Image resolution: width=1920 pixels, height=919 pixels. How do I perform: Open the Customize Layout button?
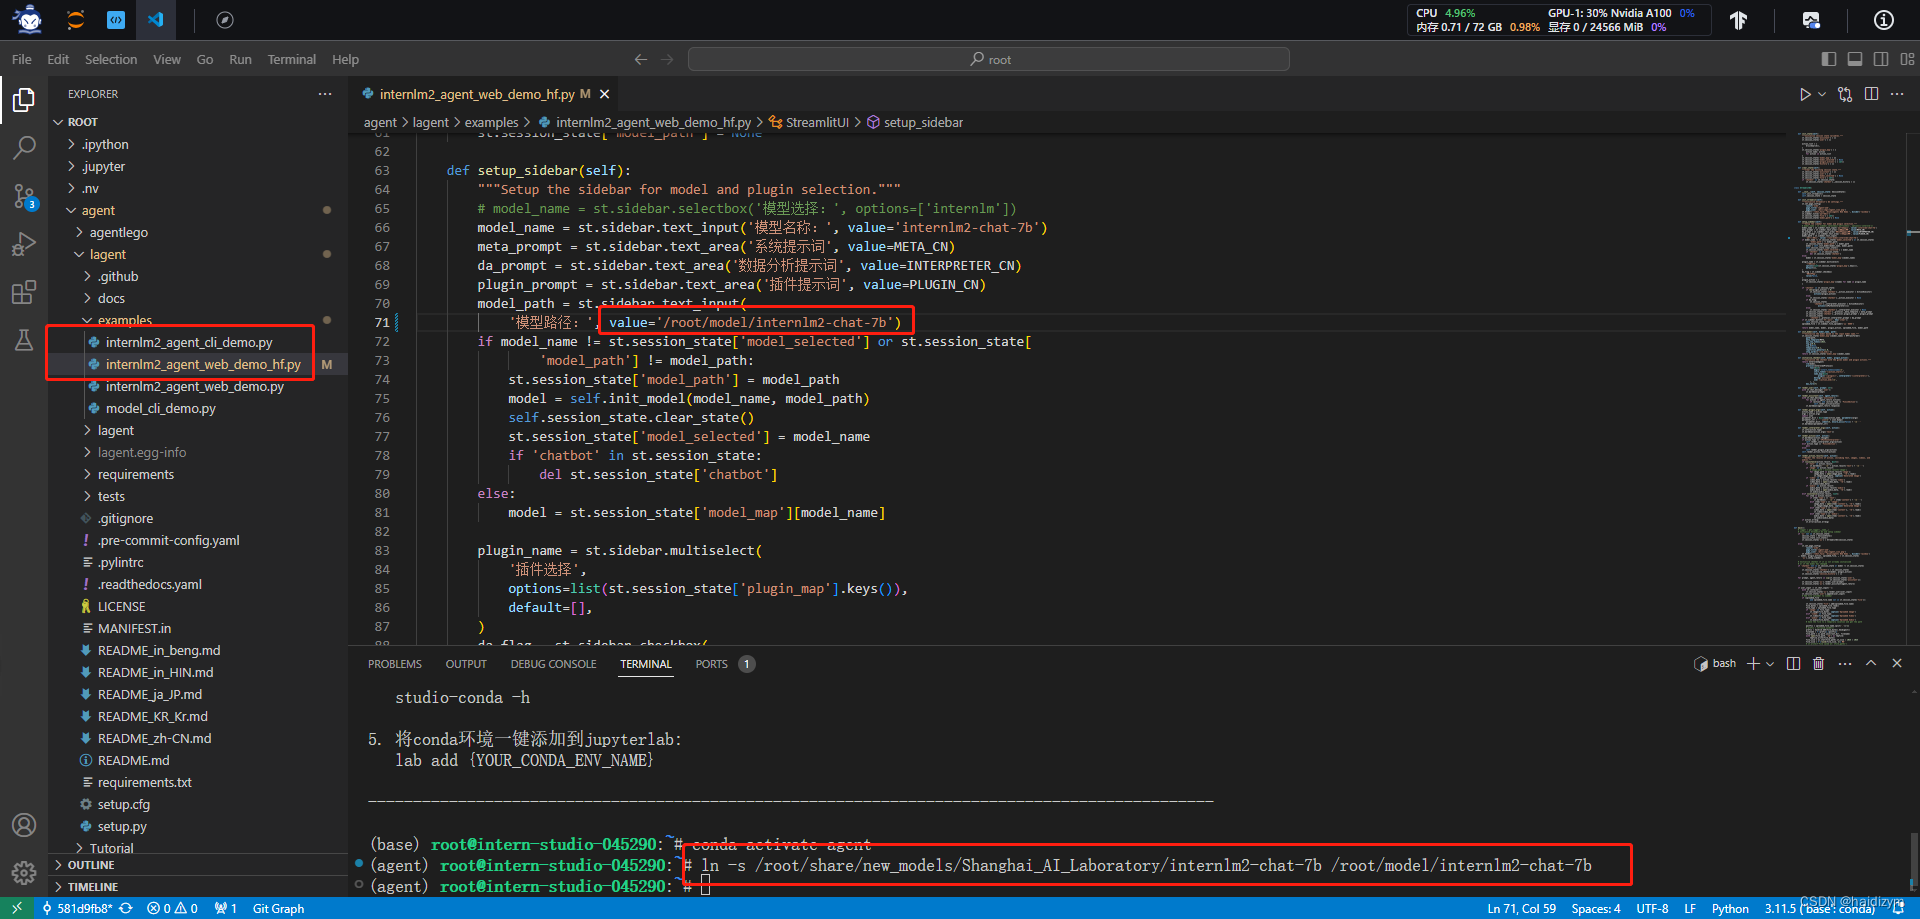point(1908,60)
